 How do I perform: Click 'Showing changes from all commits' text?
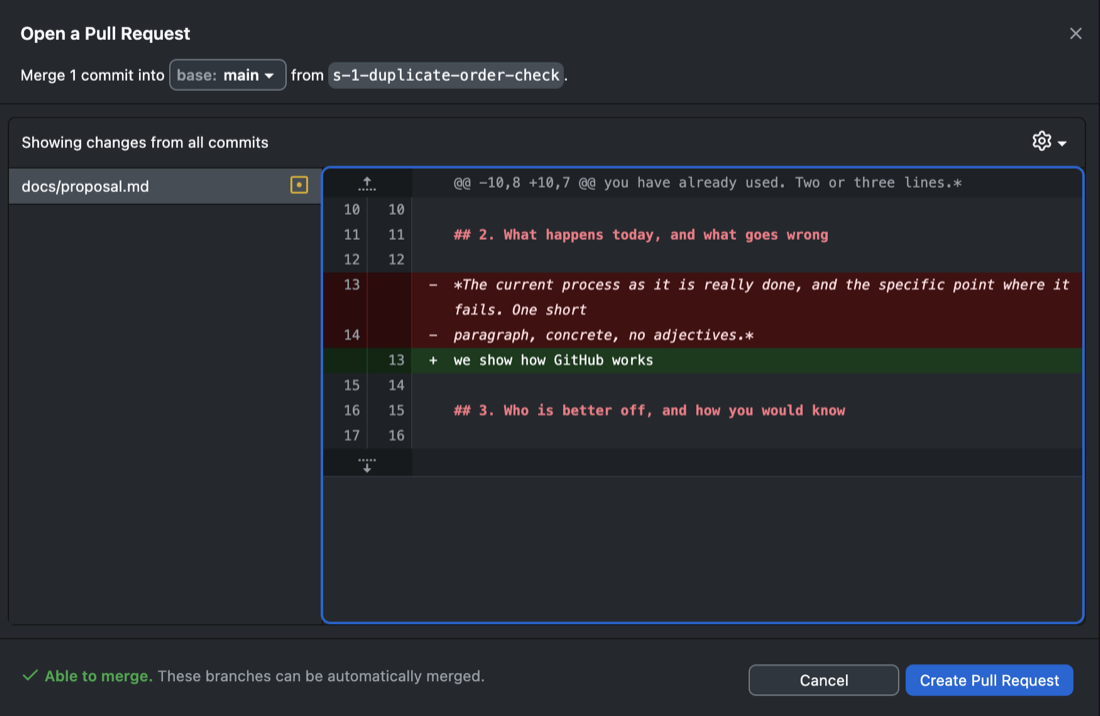[145, 142]
